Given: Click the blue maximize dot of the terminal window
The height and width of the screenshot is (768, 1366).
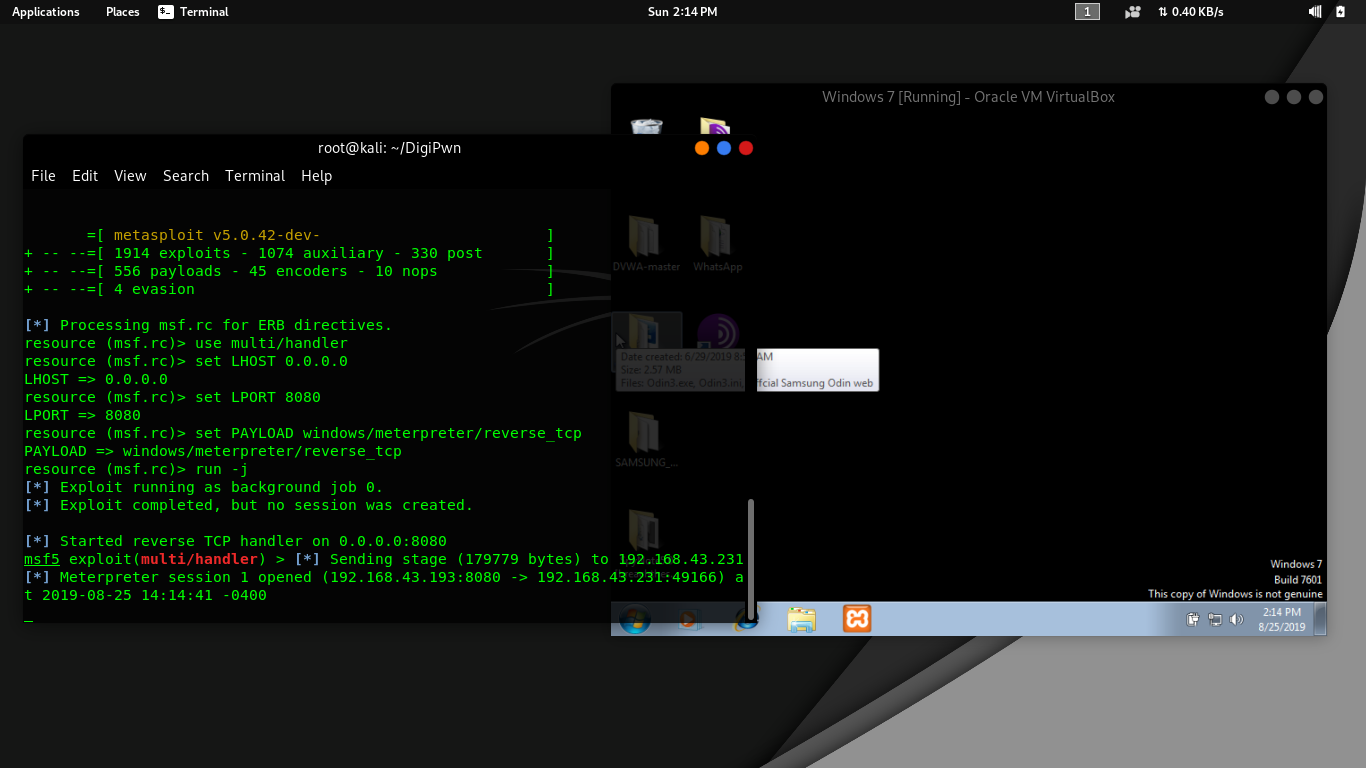Looking at the screenshot, I should [724, 148].
